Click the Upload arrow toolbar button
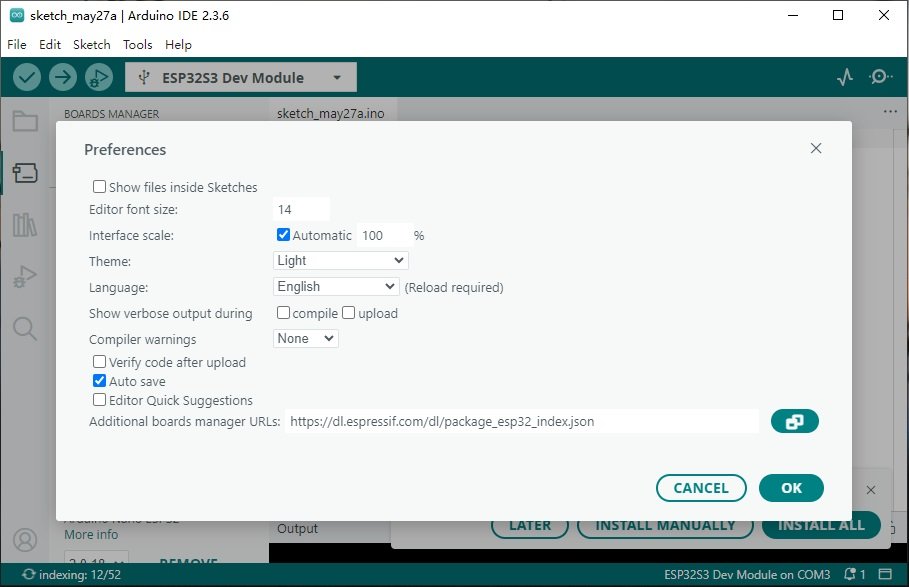Screen dimensions: 909x587 click(63, 77)
